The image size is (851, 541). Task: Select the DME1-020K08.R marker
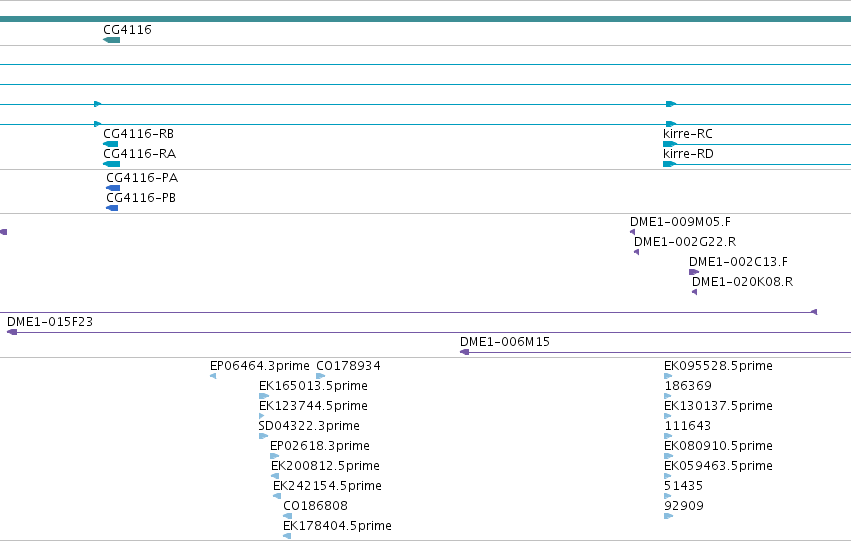694,292
